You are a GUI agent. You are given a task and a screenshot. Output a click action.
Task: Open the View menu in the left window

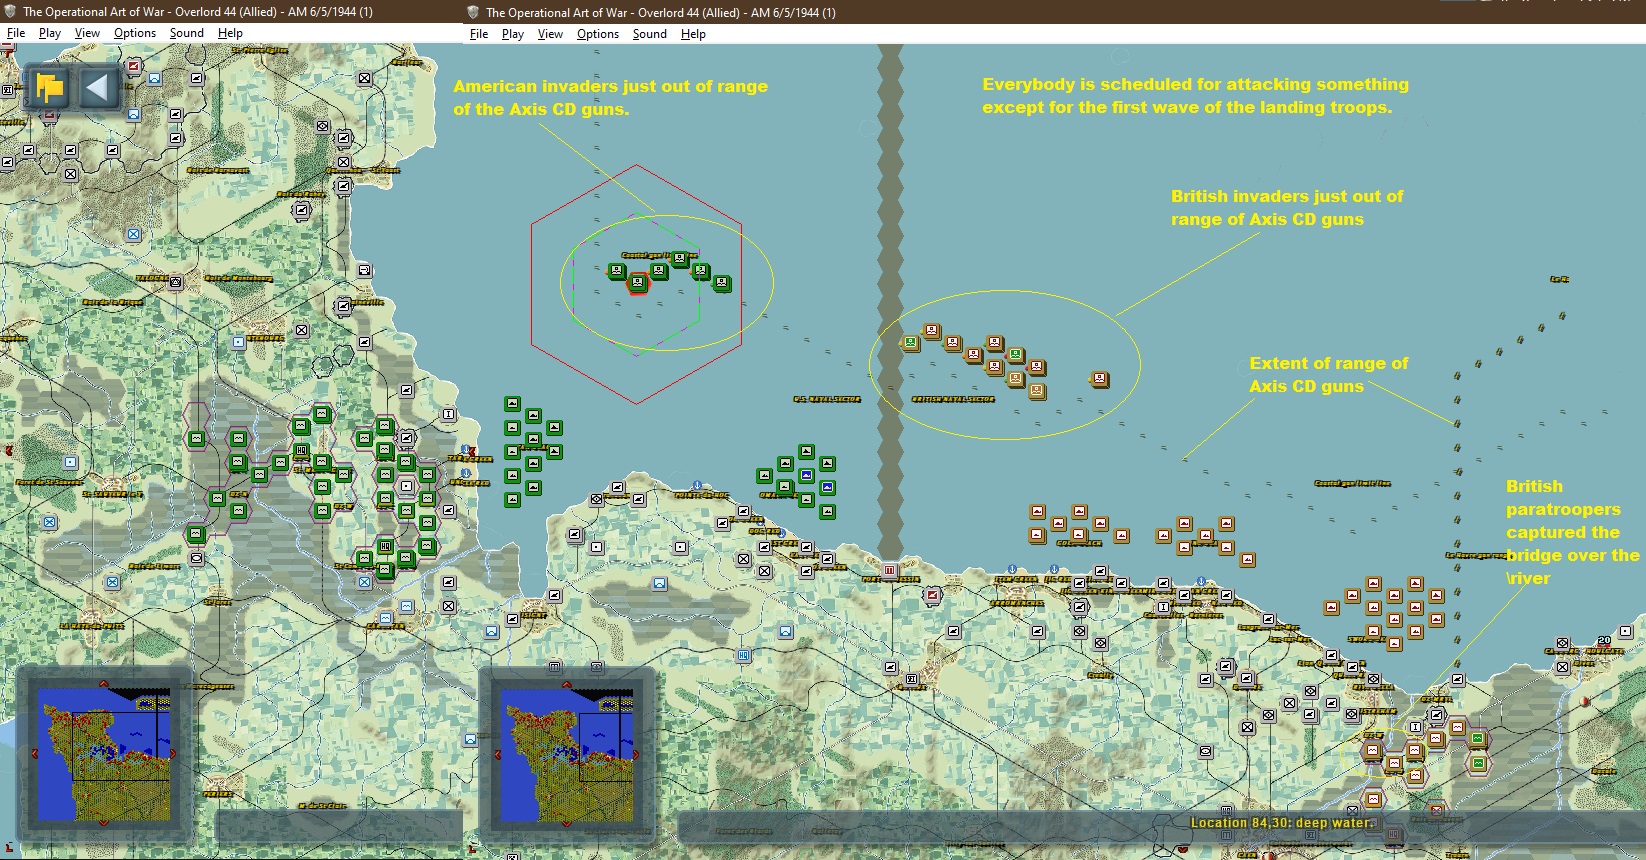[87, 33]
